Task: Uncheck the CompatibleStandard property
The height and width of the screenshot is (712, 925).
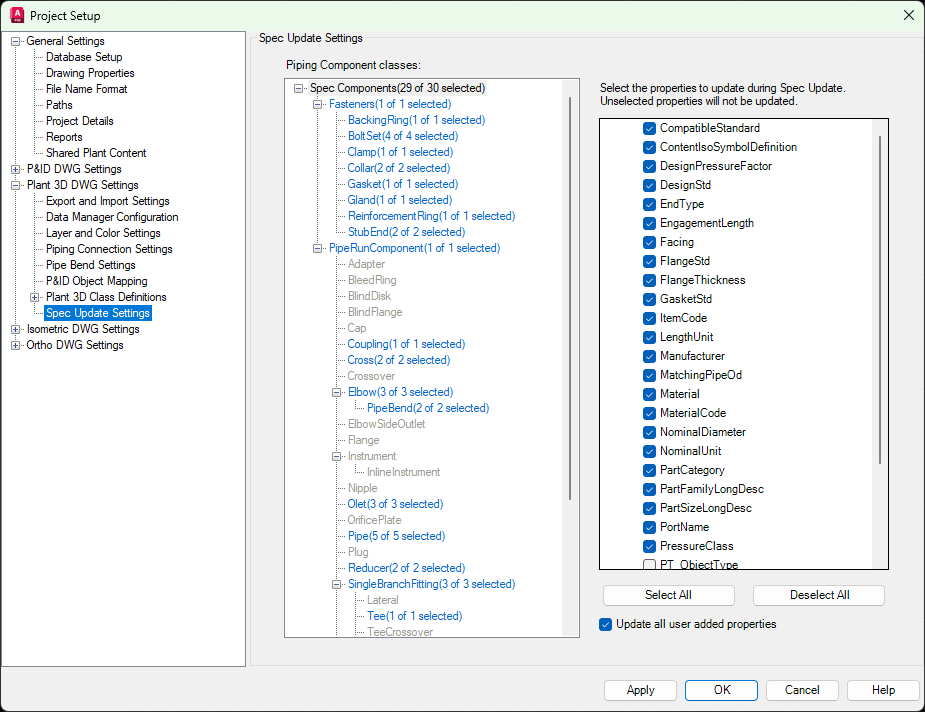Action: point(649,128)
